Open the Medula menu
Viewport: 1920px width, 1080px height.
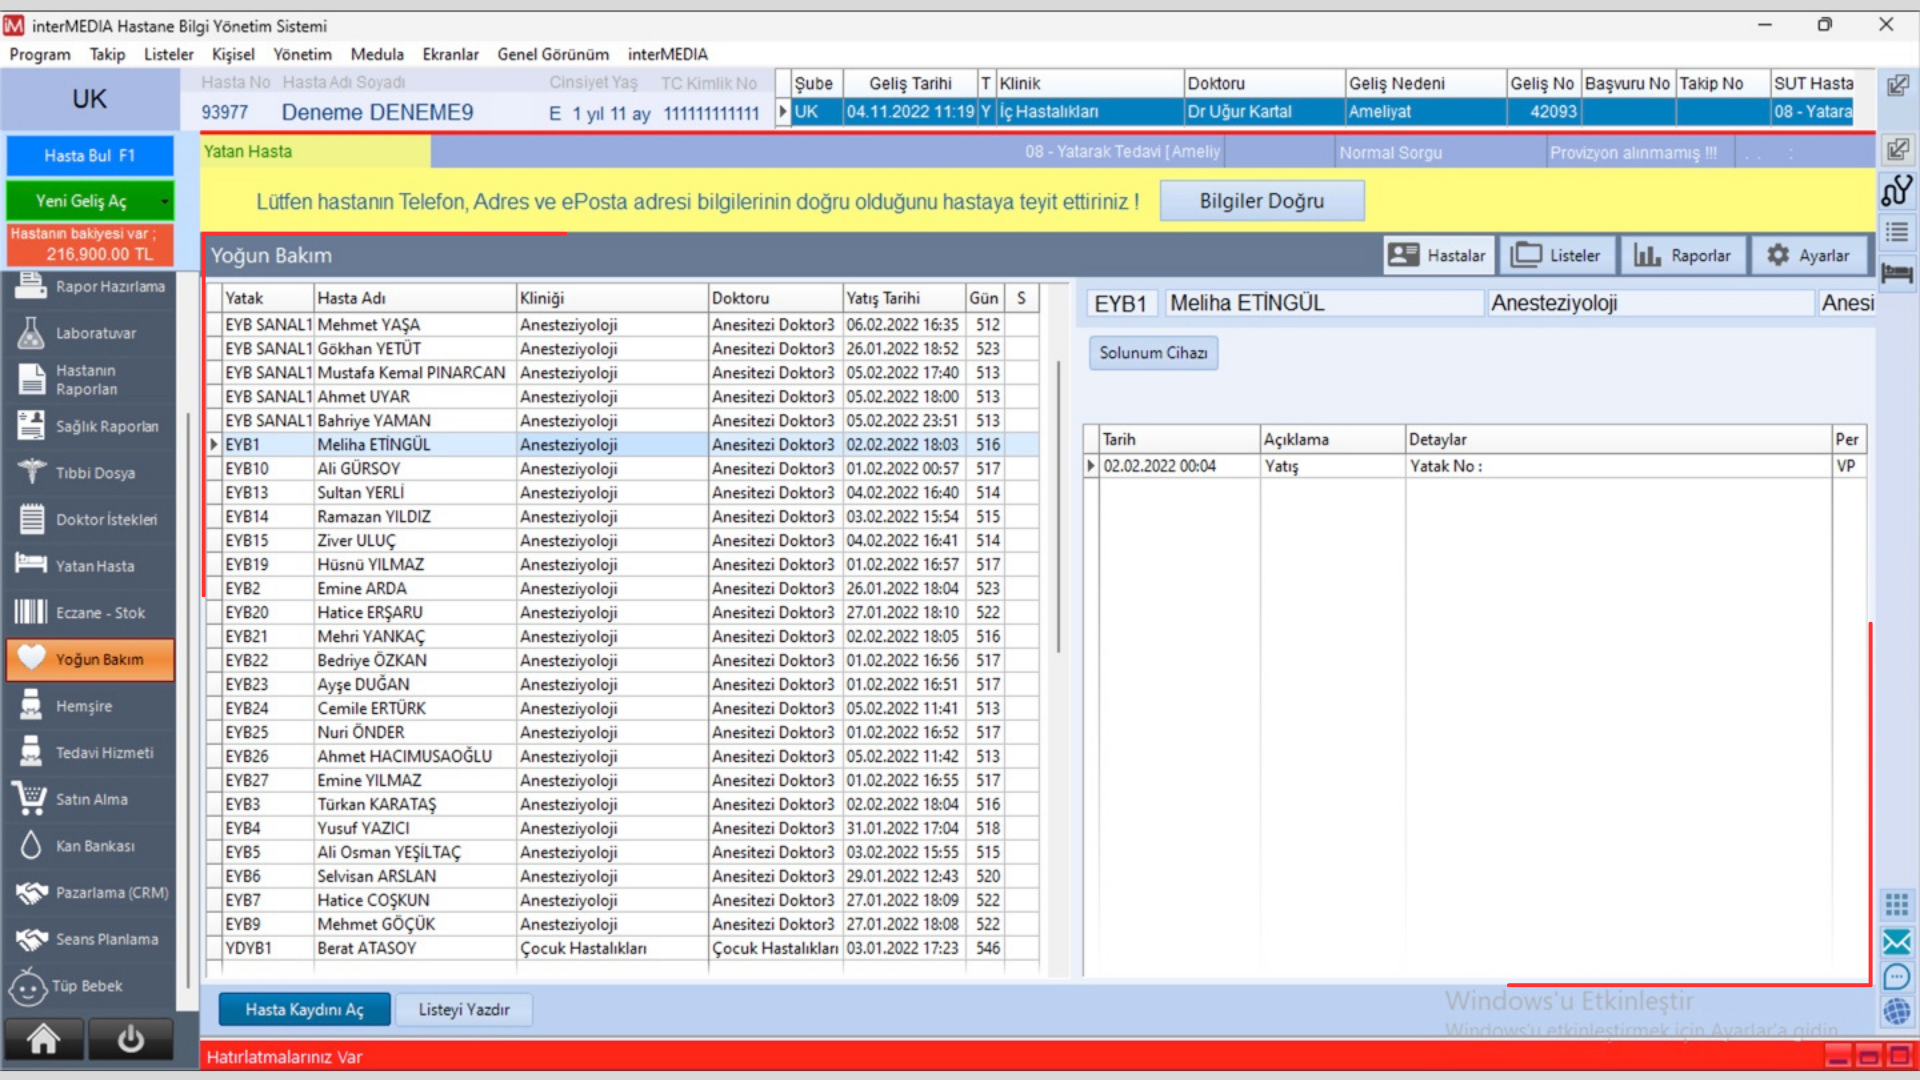377,54
